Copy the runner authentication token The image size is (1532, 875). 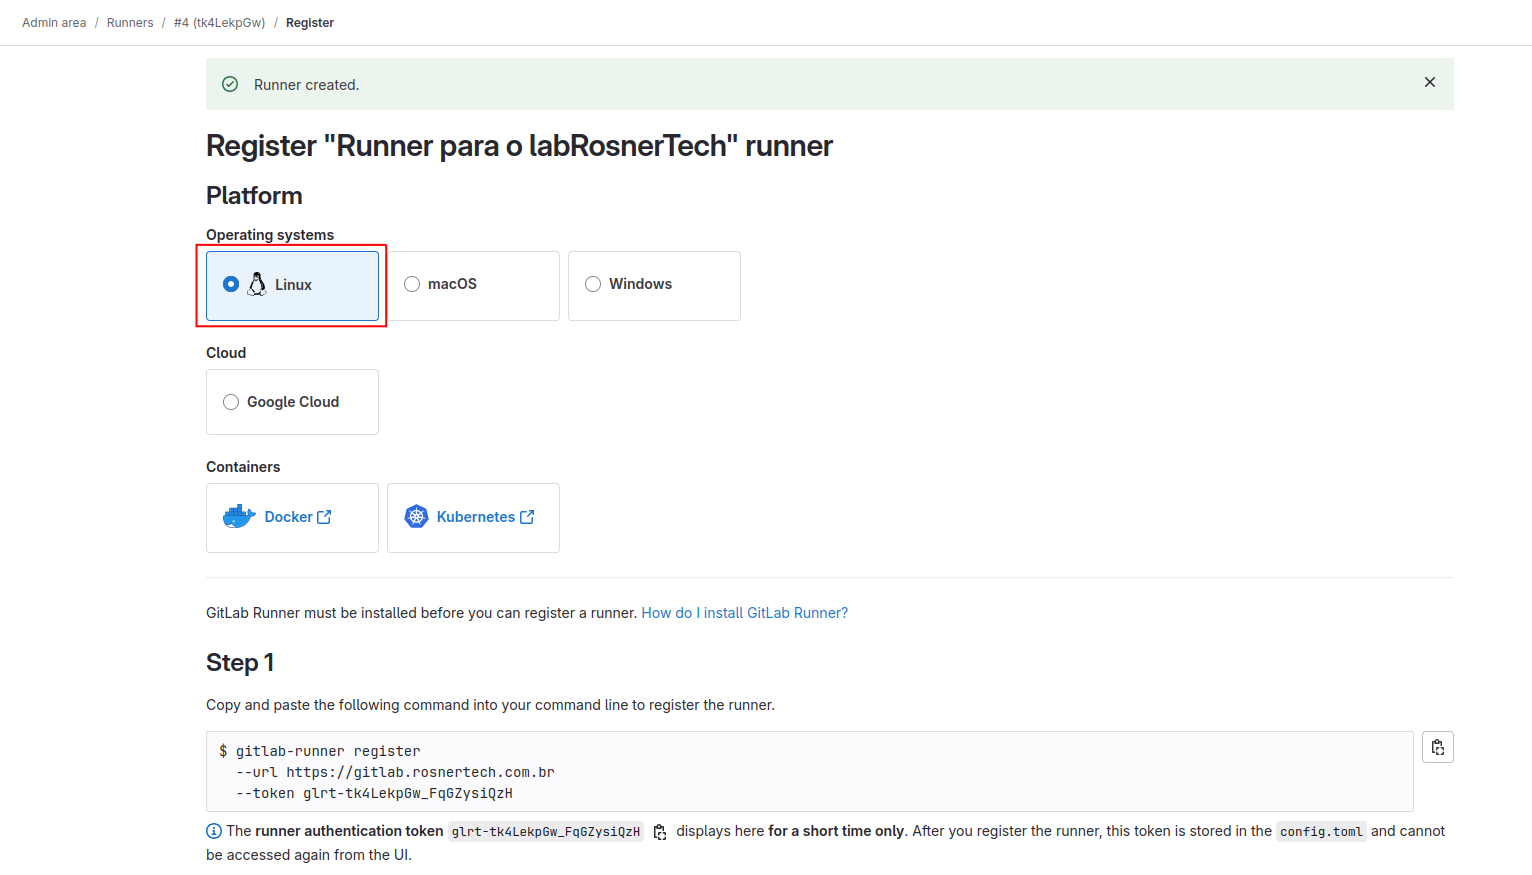tap(660, 832)
